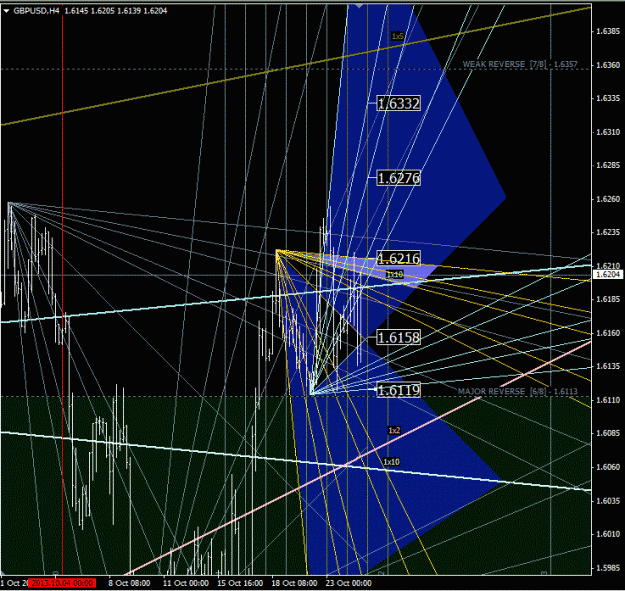The width and height of the screenshot is (625, 591).
Task: Click the MAJOR REVERSE [6/8] - 1.6113 label
Action: click(x=517, y=391)
